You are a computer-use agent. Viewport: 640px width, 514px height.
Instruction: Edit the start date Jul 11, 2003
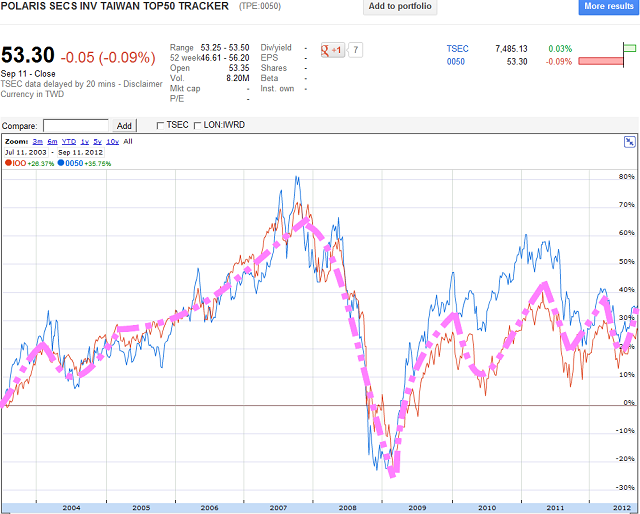pos(26,152)
